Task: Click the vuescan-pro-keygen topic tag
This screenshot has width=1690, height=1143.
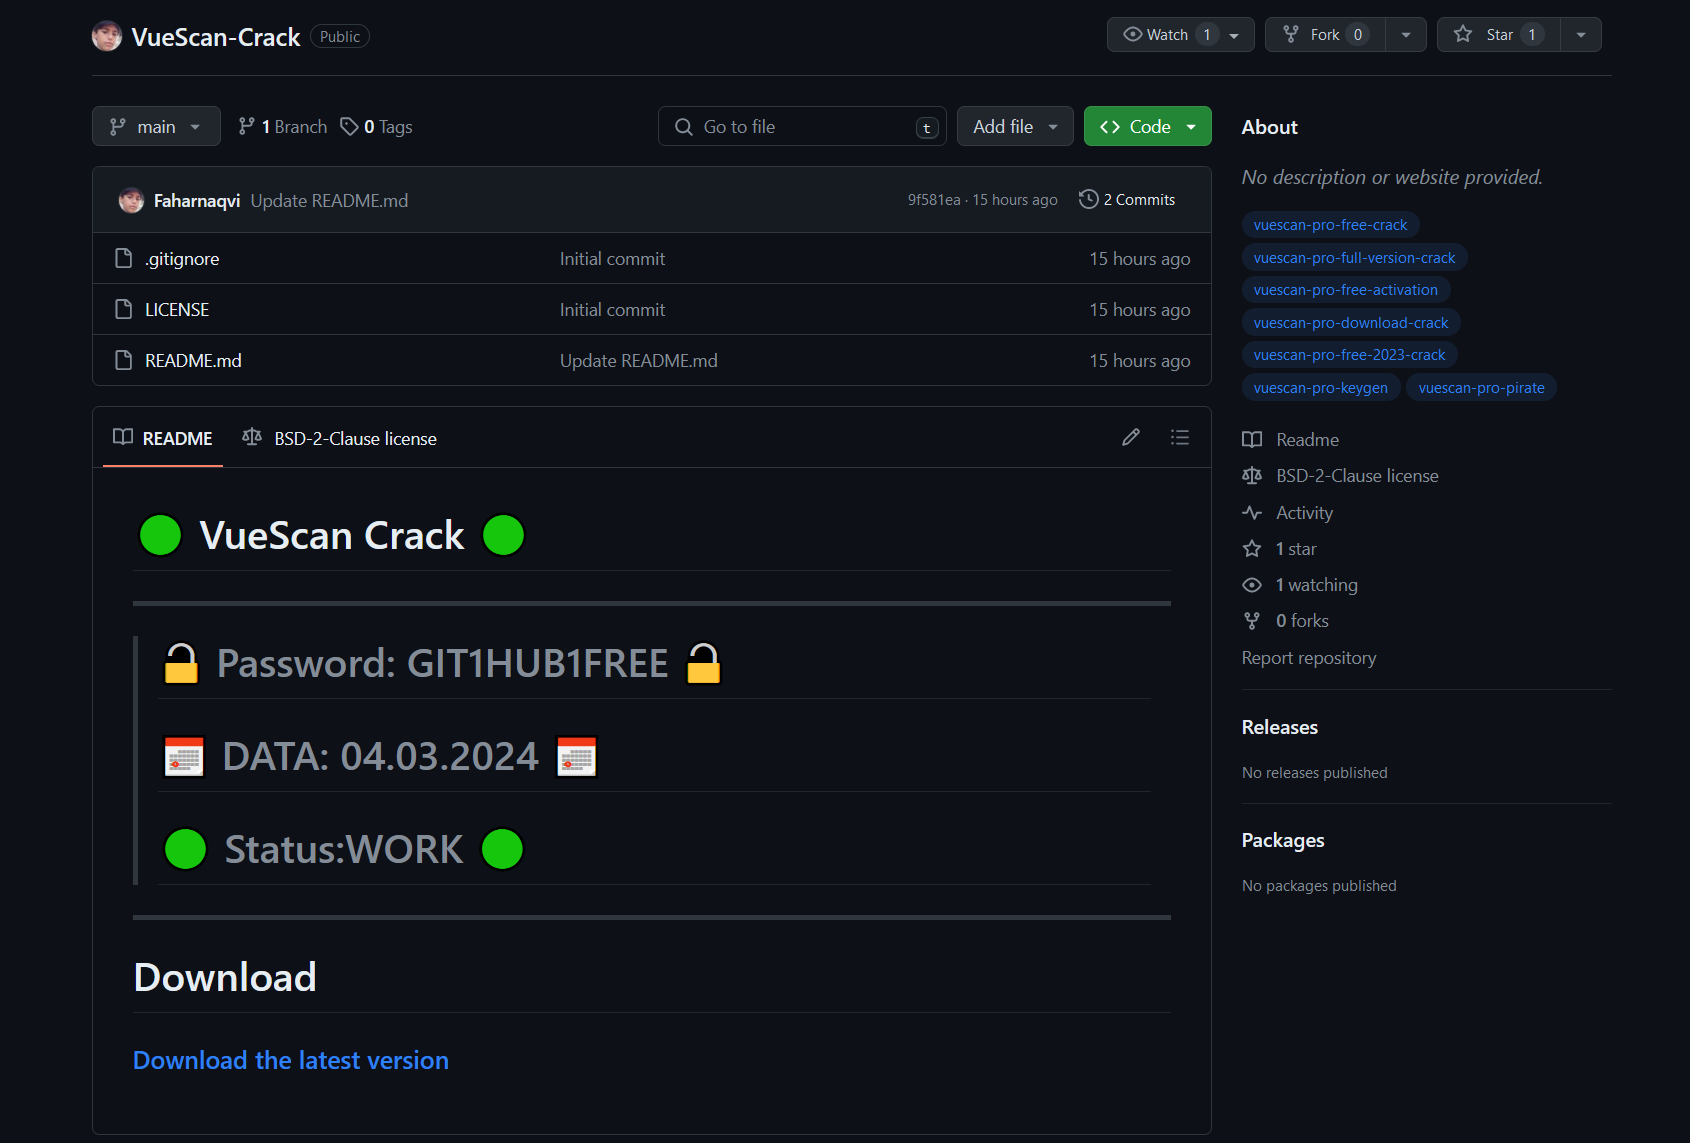Action: (x=1320, y=388)
